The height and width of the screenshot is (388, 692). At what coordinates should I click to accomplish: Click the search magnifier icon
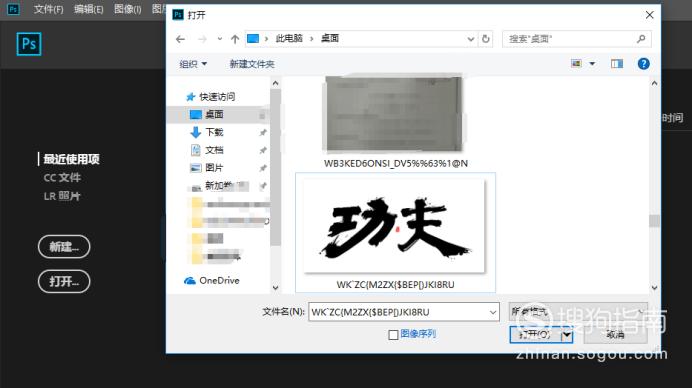(641, 39)
